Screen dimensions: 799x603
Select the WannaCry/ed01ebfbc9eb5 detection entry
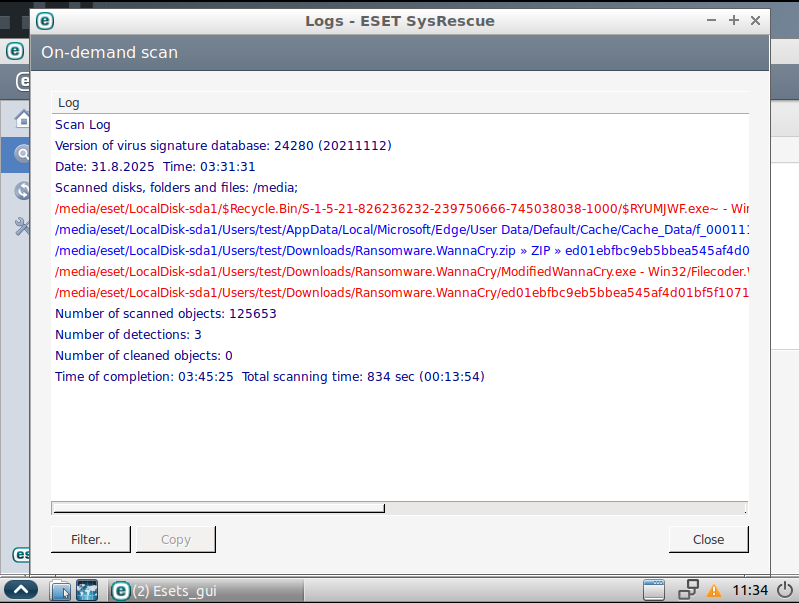[x=402, y=293]
